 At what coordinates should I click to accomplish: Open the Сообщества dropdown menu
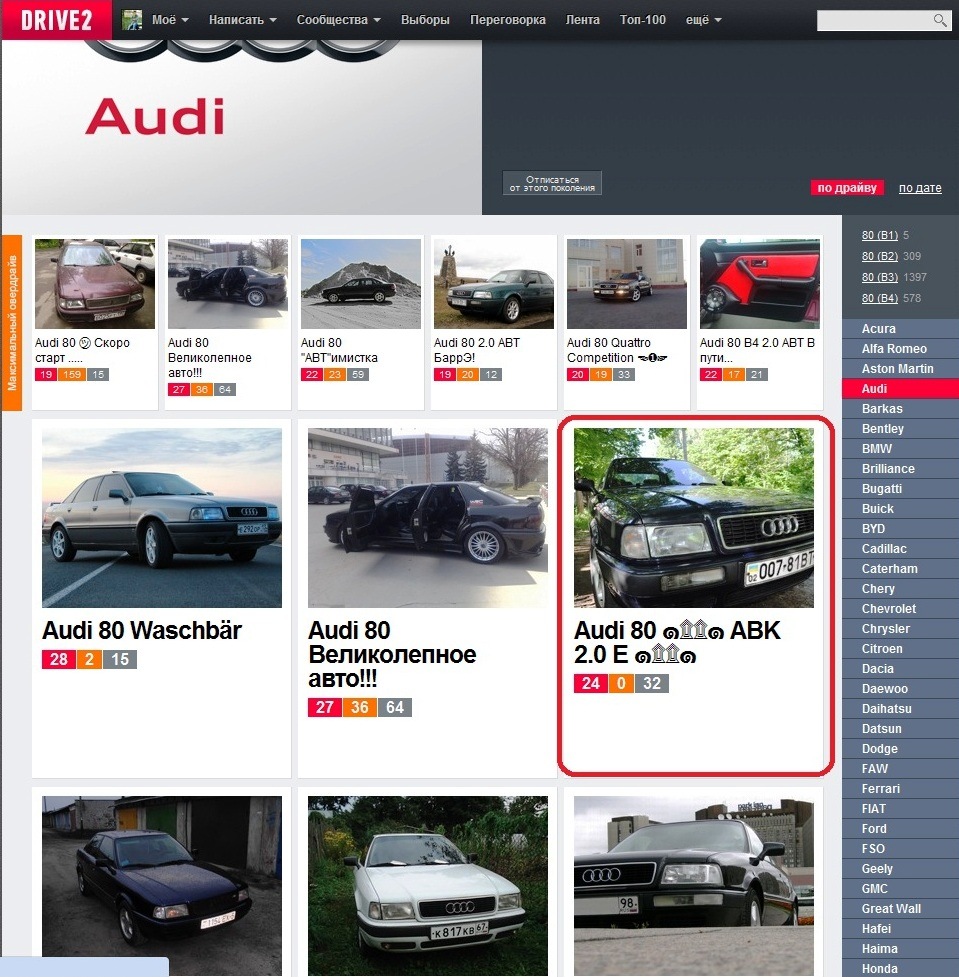click(338, 20)
